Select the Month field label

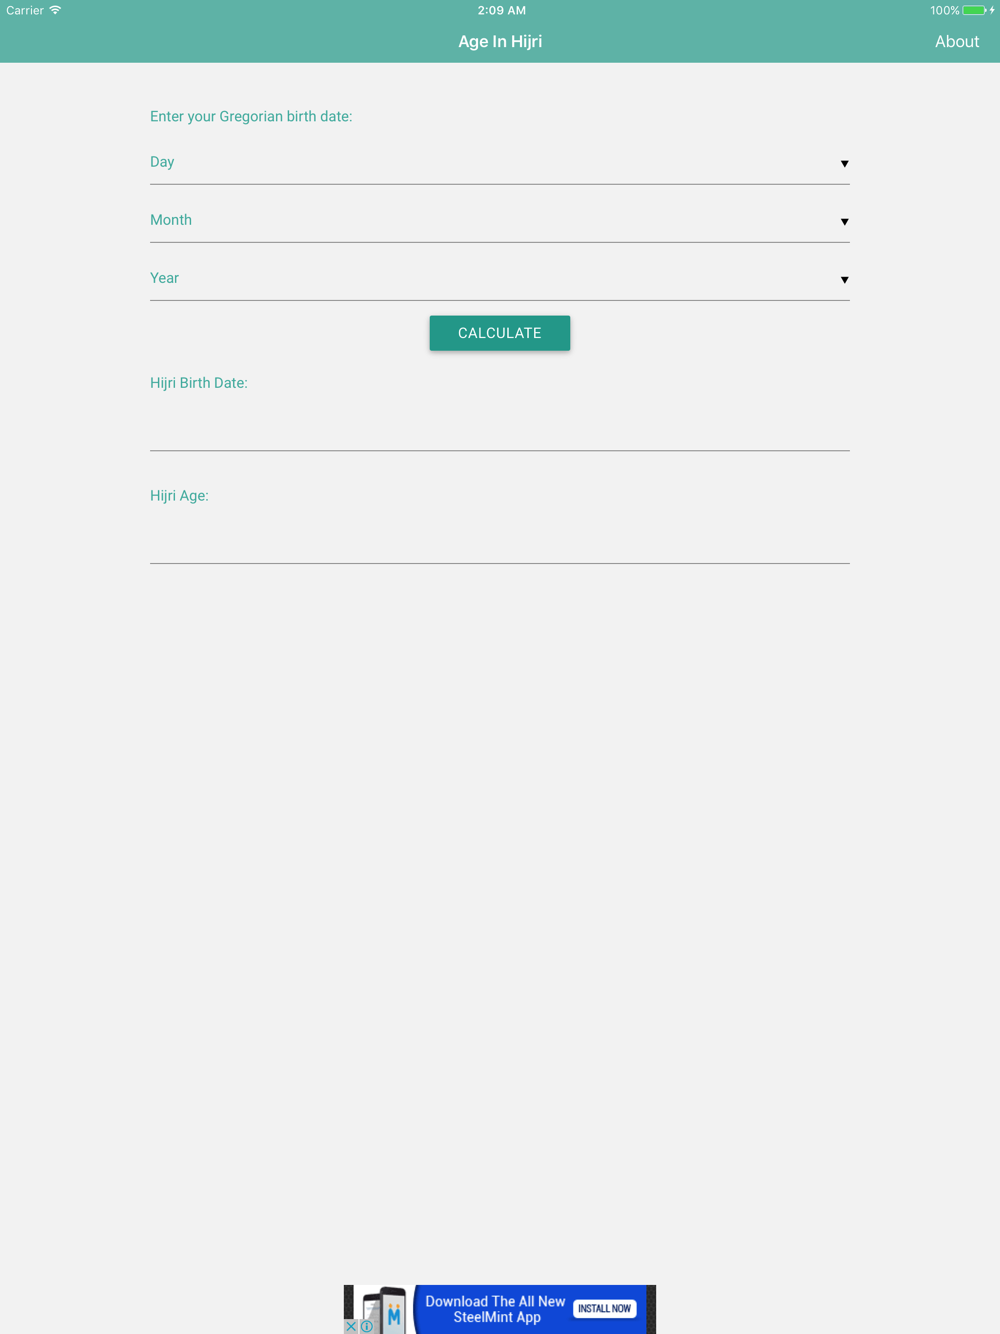click(171, 220)
